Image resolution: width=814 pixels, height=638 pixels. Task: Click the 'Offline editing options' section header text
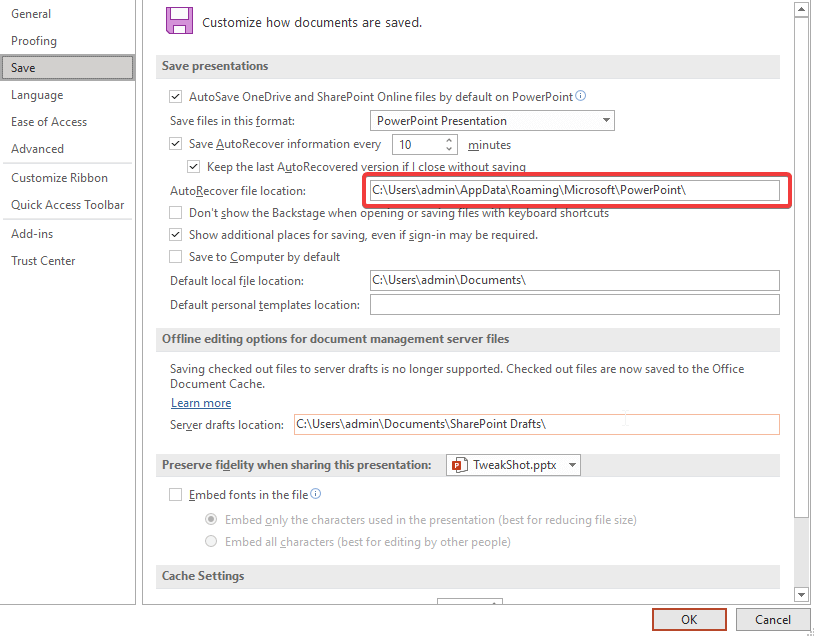(x=335, y=339)
